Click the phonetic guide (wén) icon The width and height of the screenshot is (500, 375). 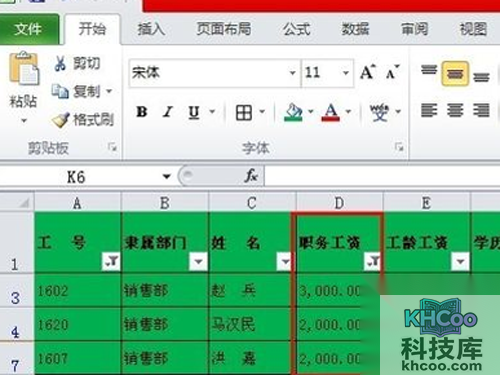click(x=379, y=112)
